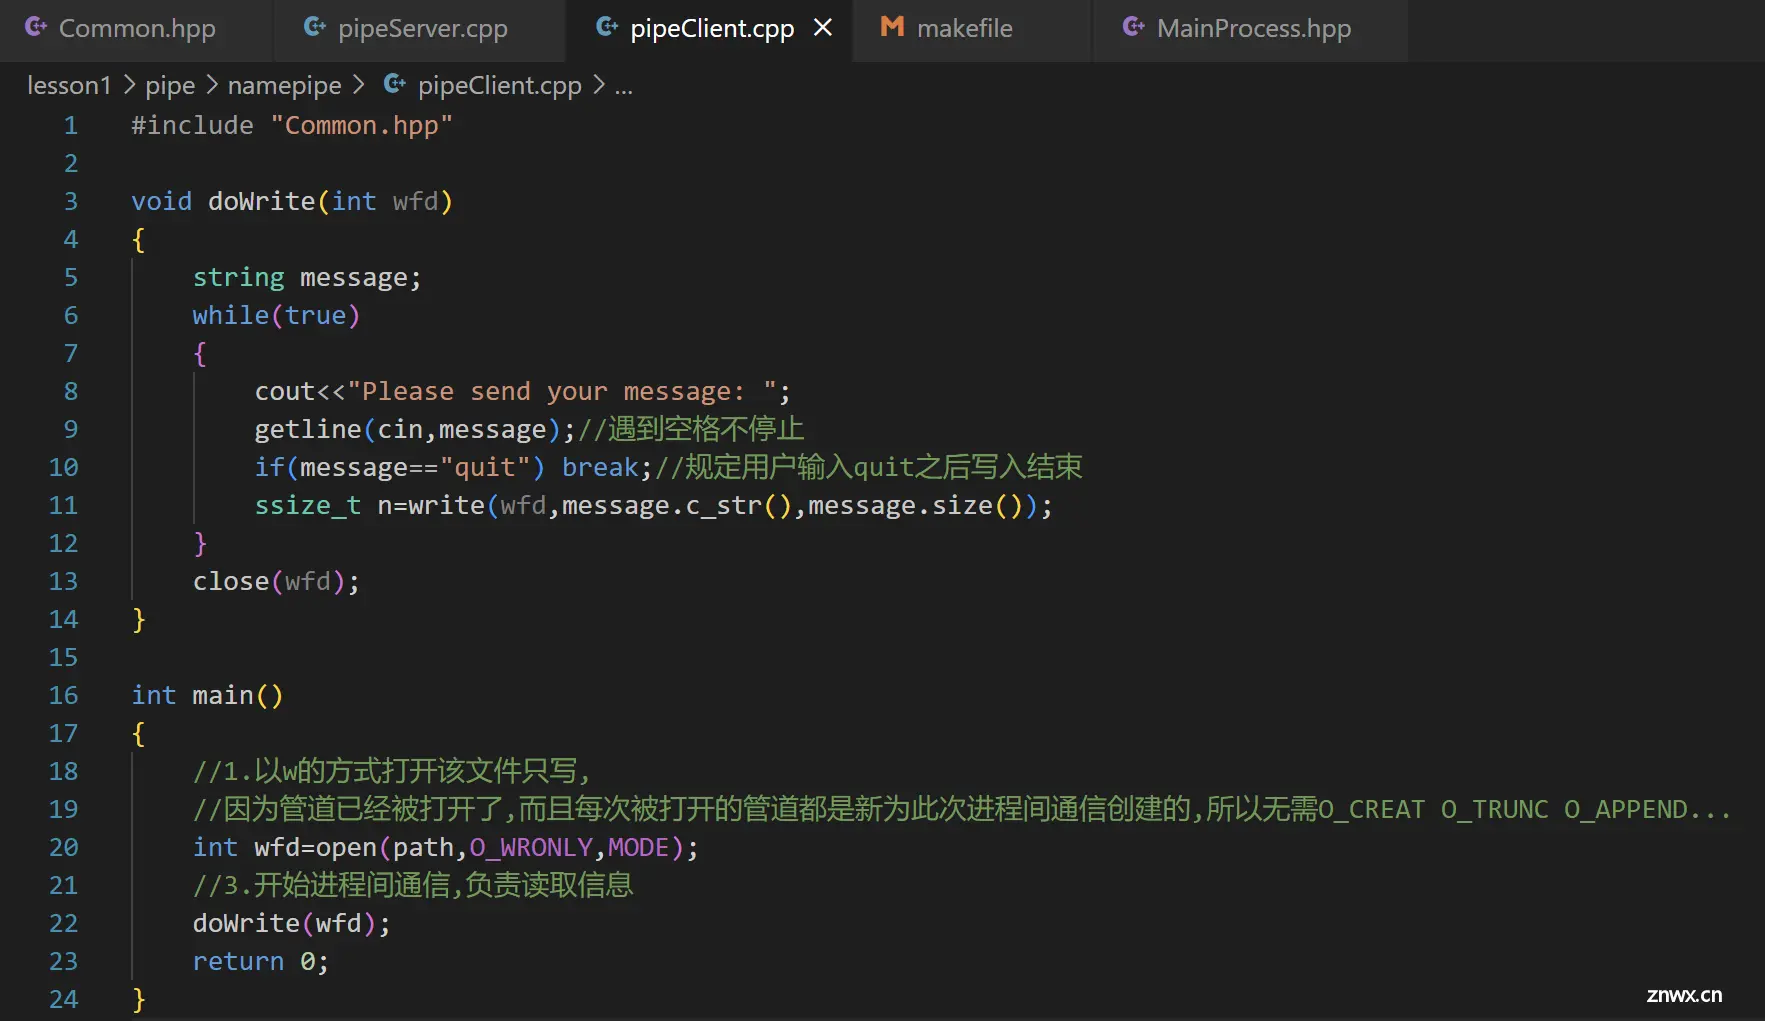The width and height of the screenshot is (1765, 1021).
Task: Click the "Common.hpp" include string
Action: click(361, 125)
